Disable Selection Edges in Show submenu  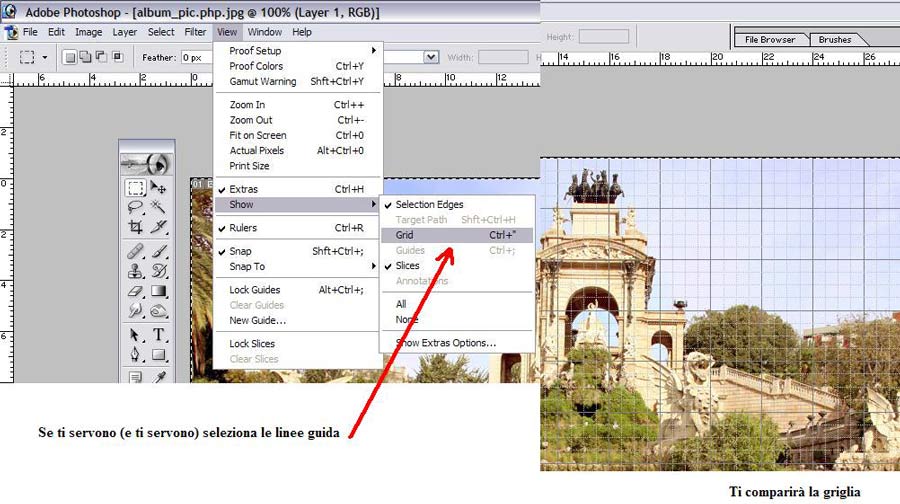point(429,205)
